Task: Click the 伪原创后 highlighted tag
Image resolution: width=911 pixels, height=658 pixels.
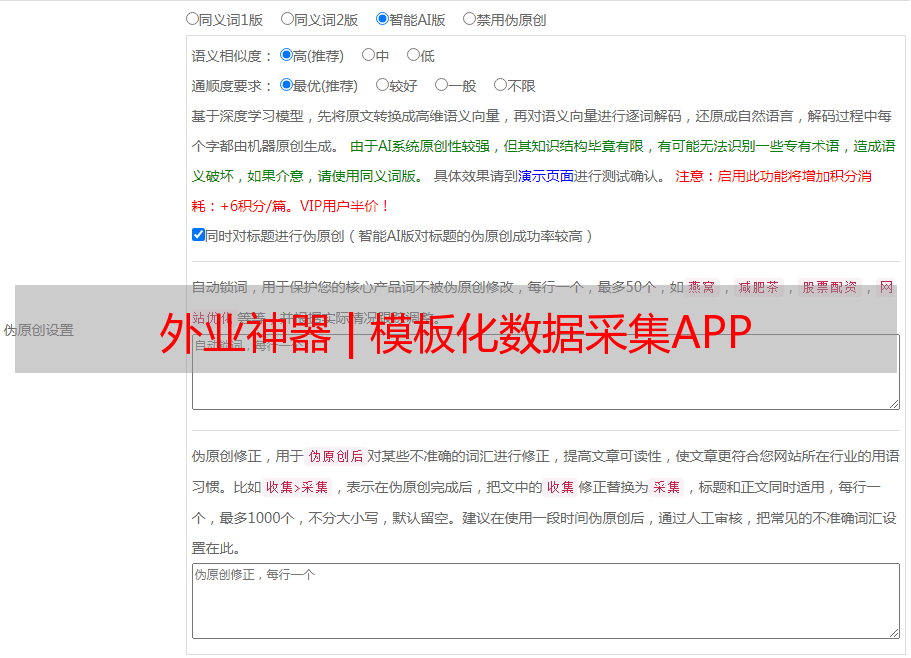Action: (336, 456)
